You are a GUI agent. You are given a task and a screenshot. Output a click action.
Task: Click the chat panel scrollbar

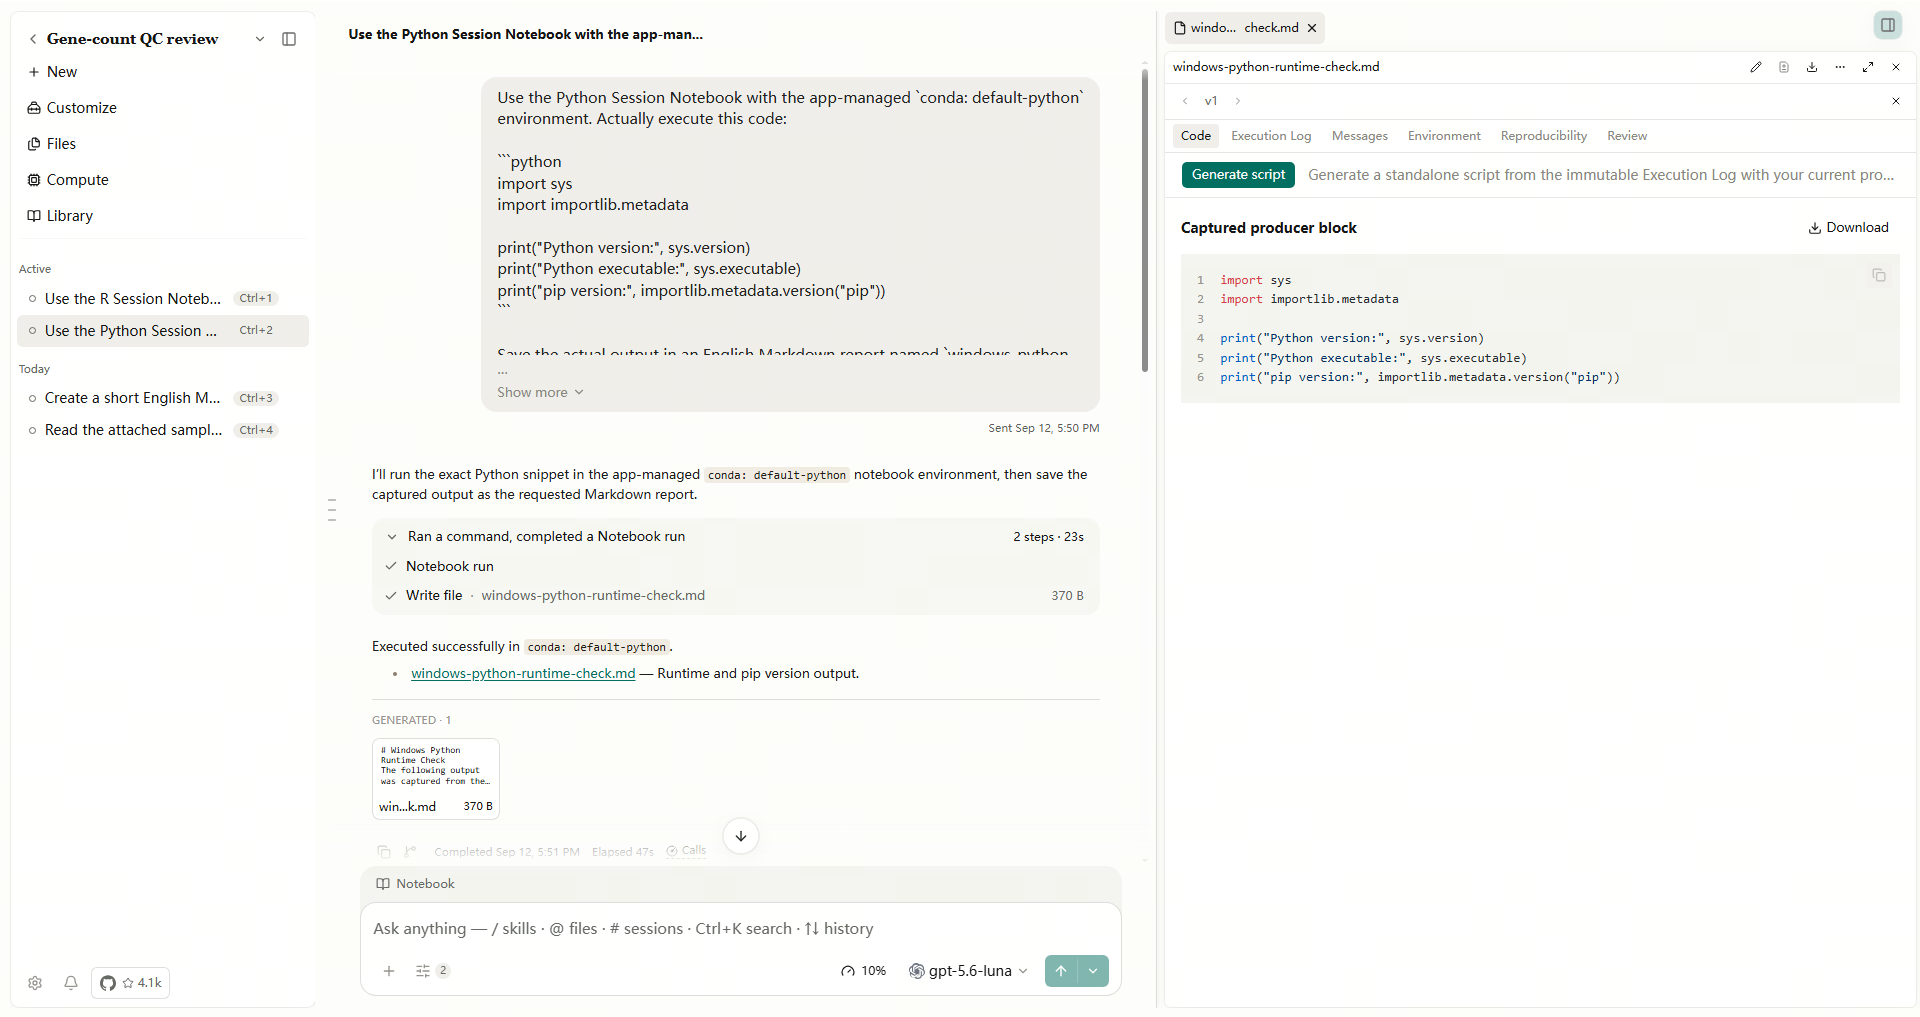(1145, 220)
